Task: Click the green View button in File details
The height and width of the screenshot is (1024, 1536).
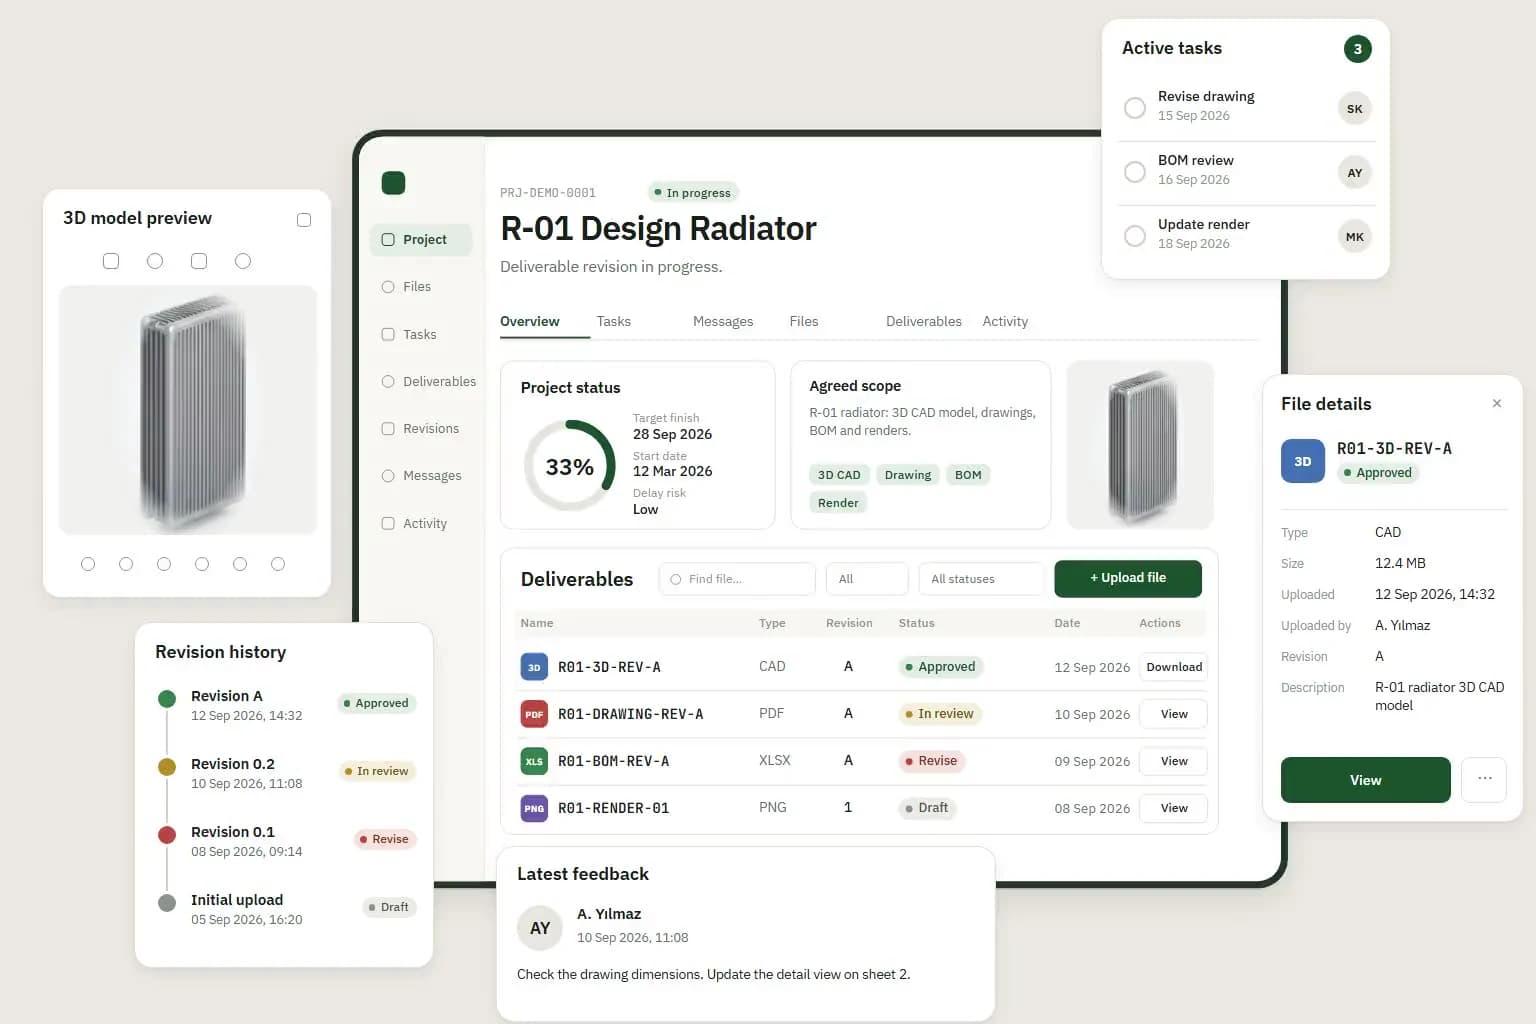Action: point(1366,780)
